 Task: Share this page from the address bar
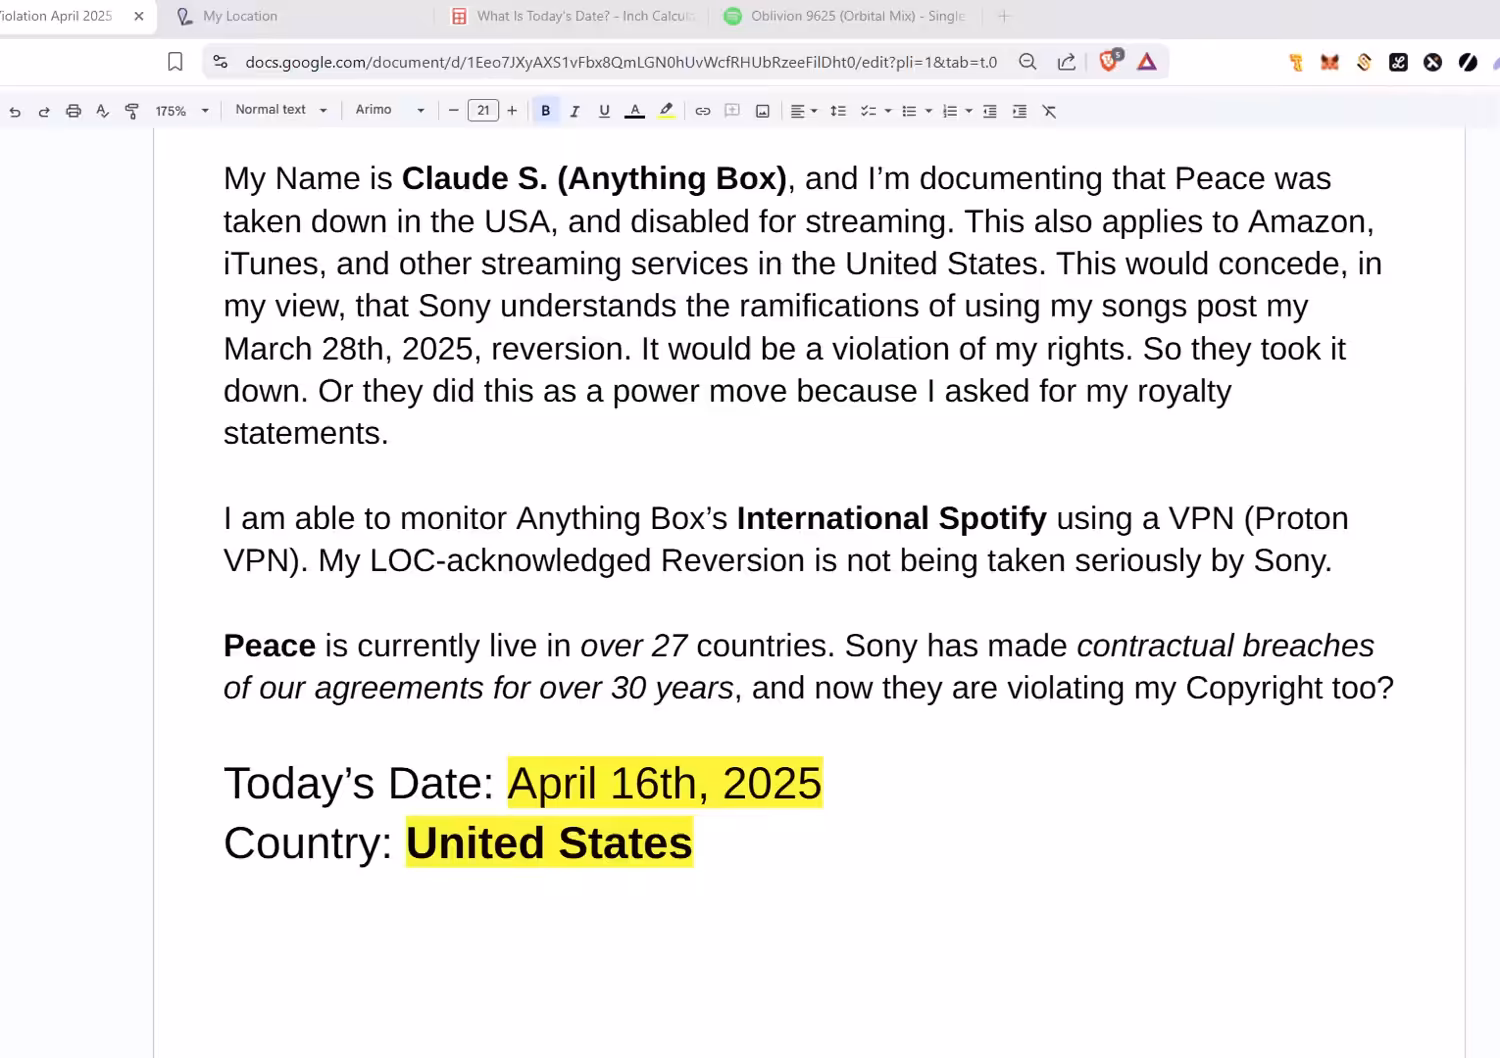click(1066, 62)
